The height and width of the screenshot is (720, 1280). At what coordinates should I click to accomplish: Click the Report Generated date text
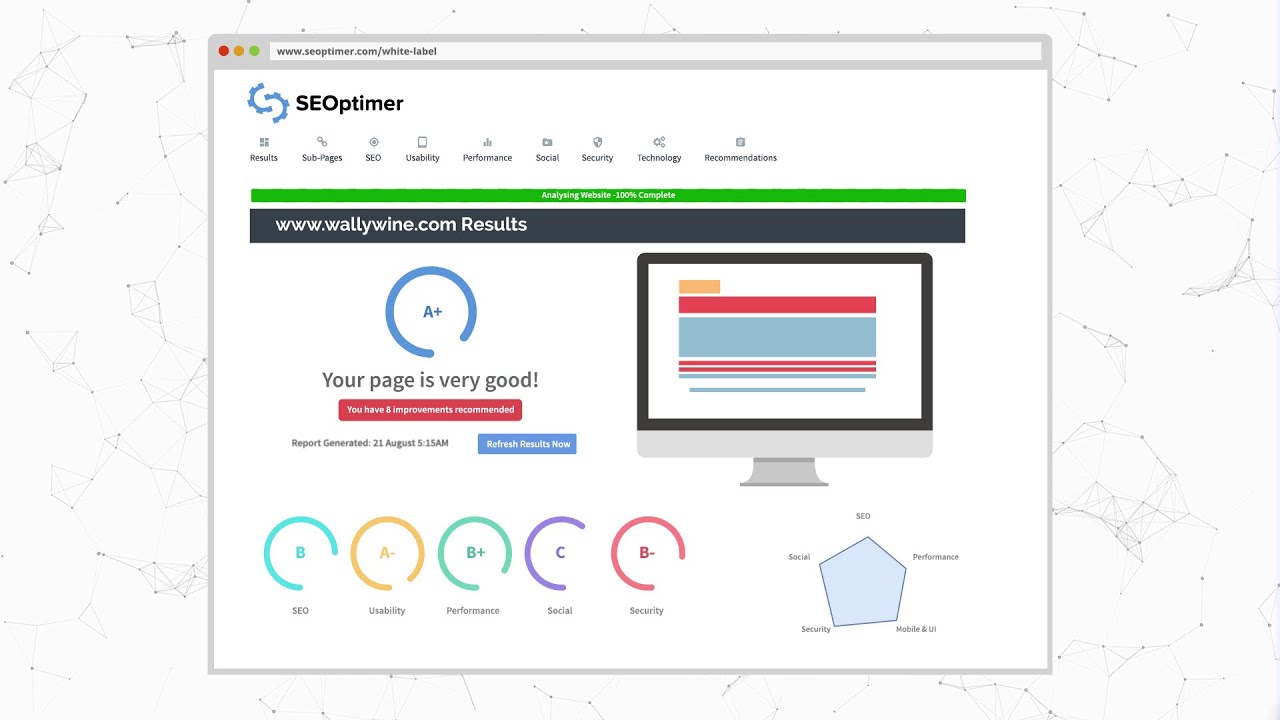click(370, 443)
